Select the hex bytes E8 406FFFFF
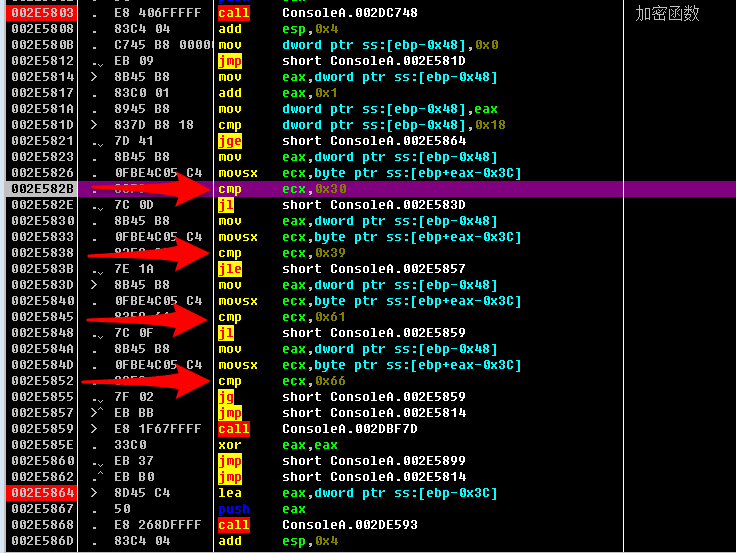 click(x=157, y=13)
